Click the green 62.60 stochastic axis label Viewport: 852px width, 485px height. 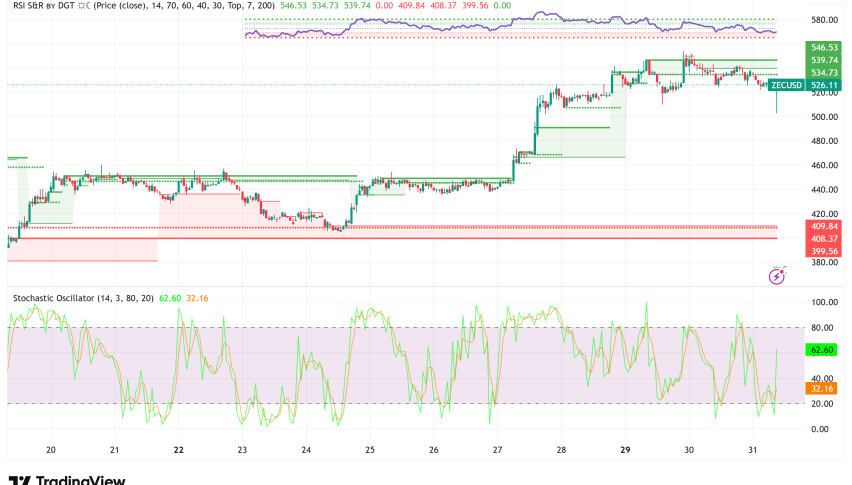824,351
